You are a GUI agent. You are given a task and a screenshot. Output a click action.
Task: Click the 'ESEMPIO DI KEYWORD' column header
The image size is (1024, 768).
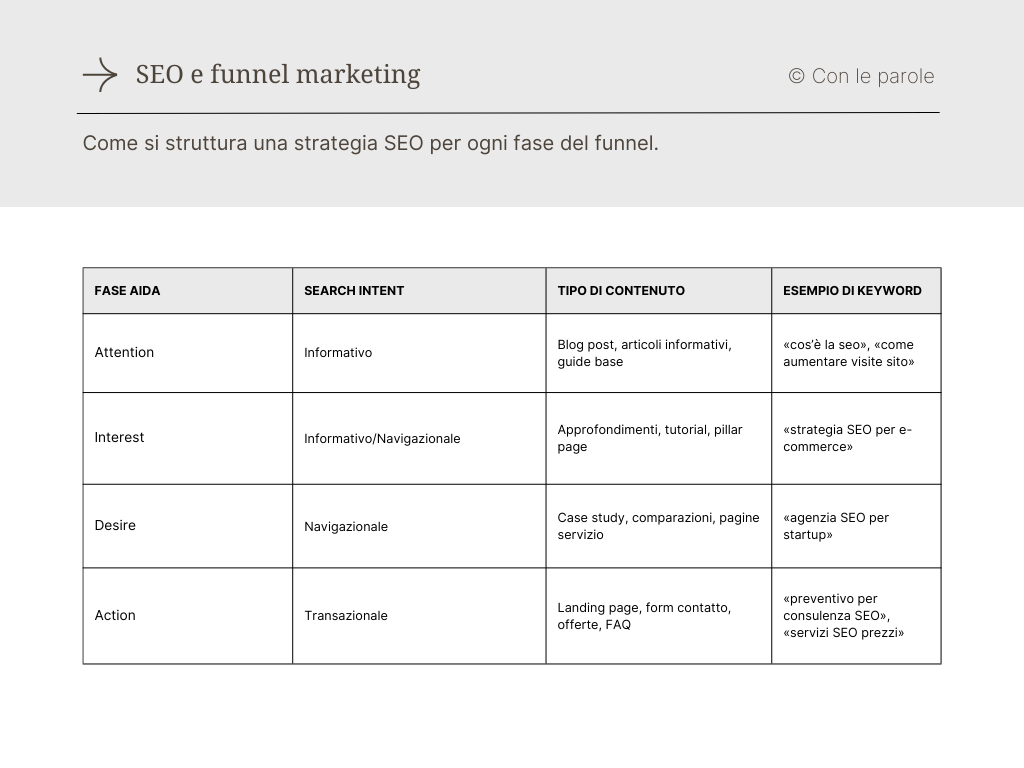point(852,291)
